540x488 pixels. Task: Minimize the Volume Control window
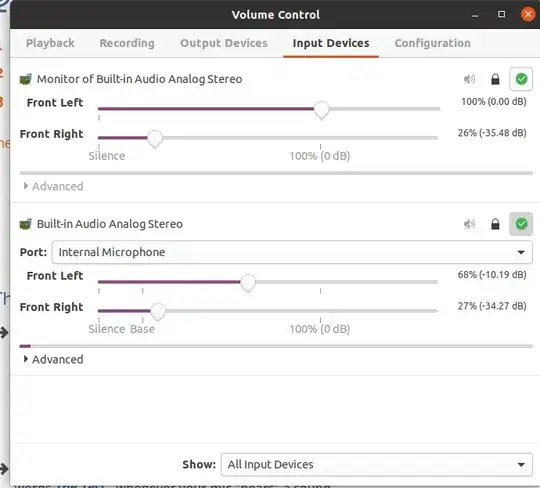475,15
